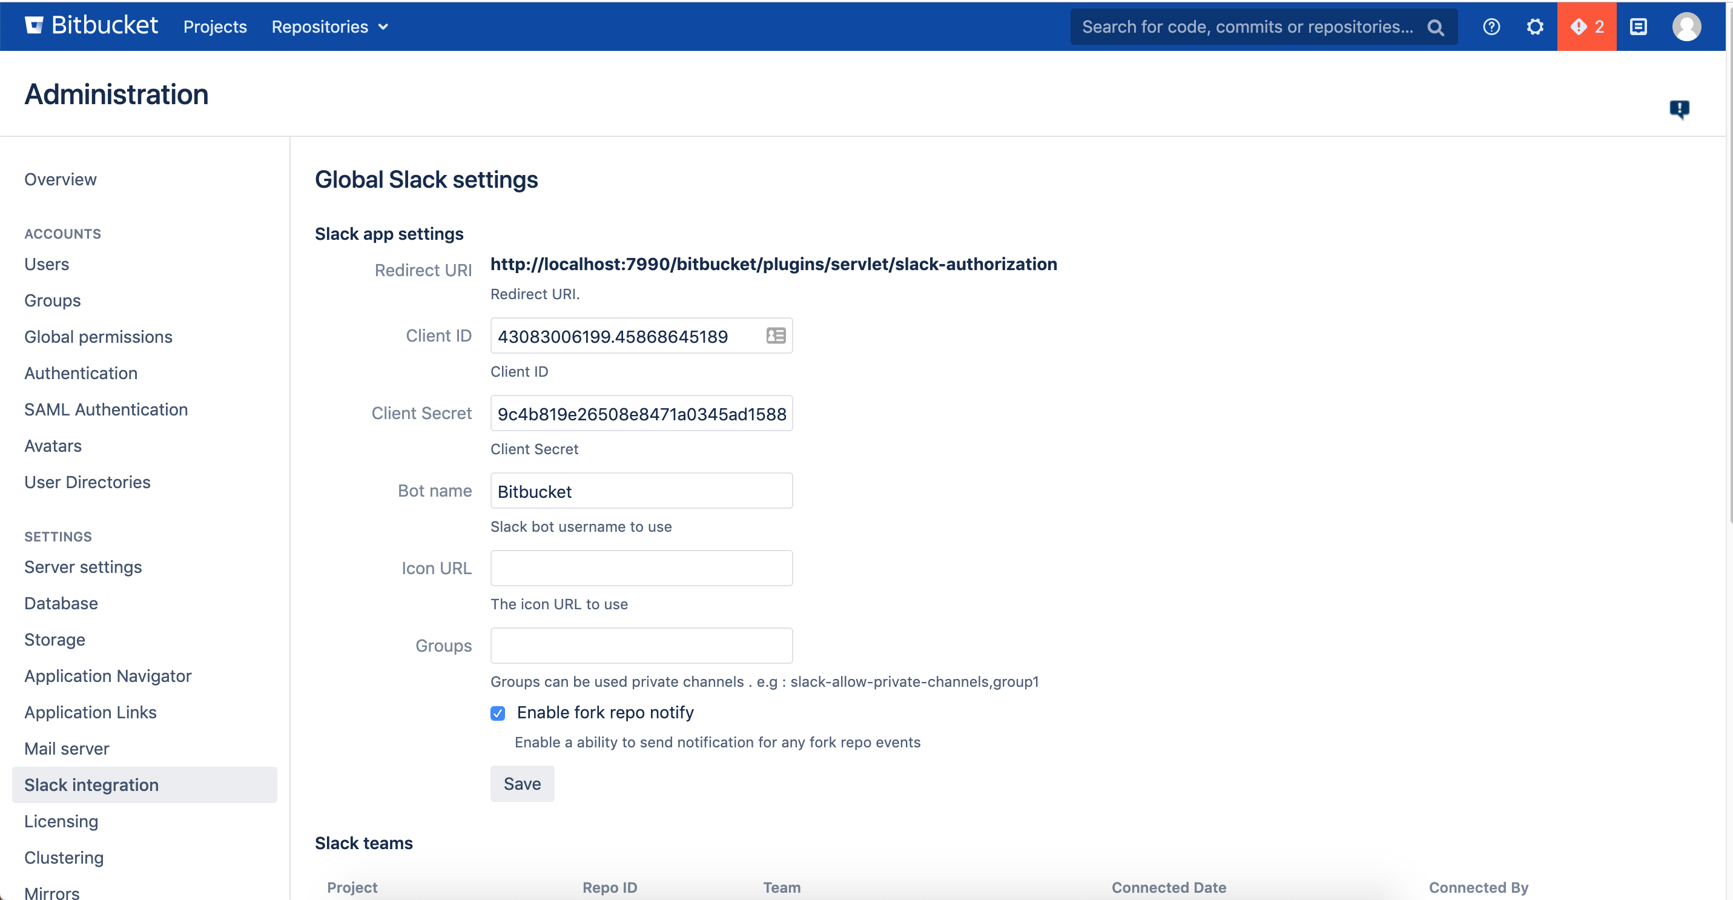Open User Directories in sidebar
The height and width of the screenshot is (900, 1733).
[87, 482]
